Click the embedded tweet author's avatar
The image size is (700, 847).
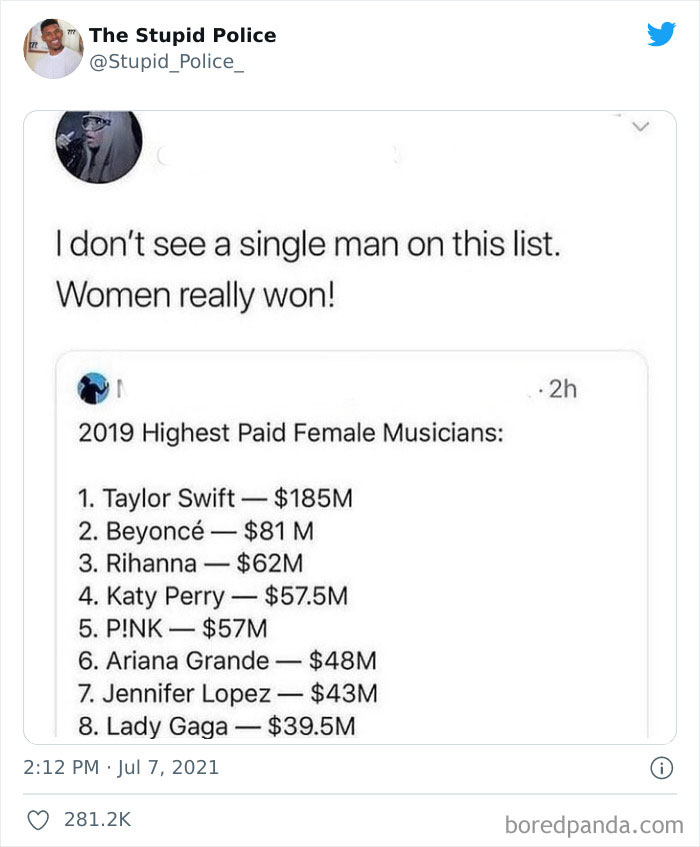click(93, 388)
